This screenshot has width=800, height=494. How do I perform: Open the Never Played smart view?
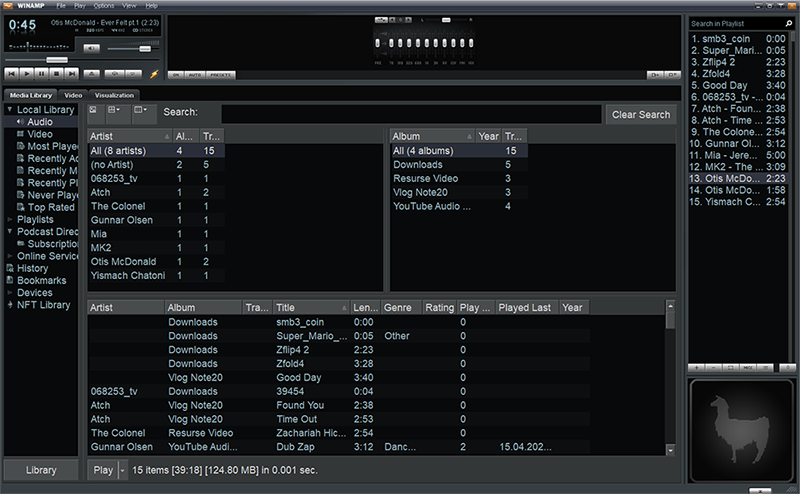pyautogui.click(x=47, y=195)
